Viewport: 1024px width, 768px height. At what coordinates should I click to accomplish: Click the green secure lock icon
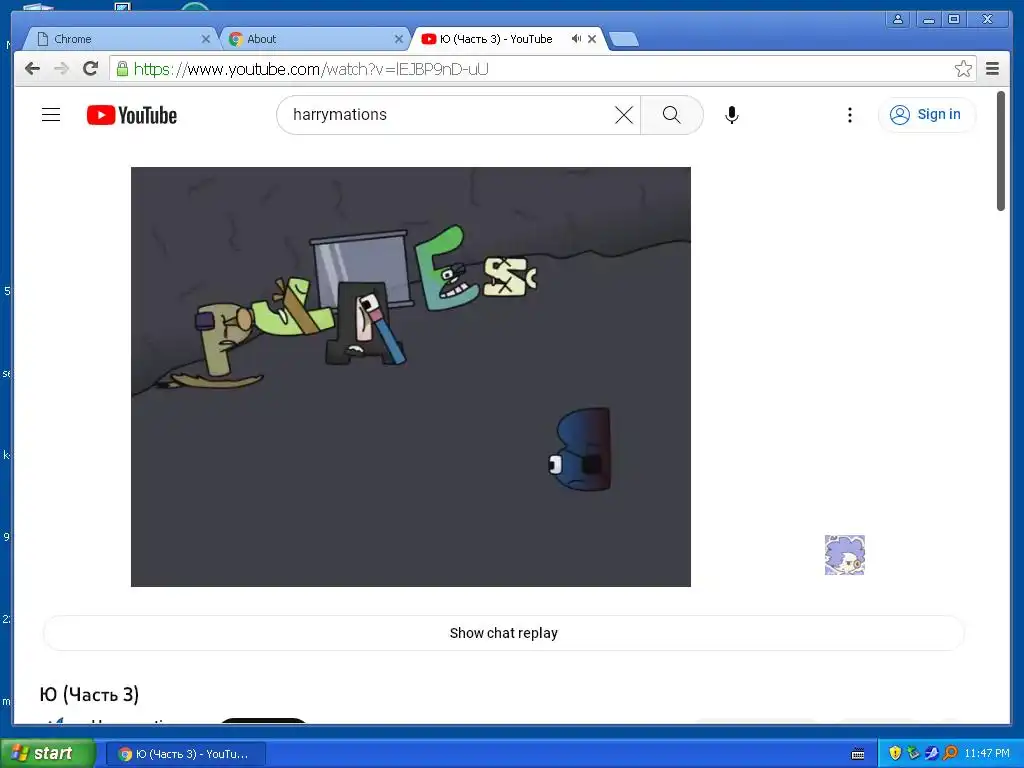click(122, 69)
